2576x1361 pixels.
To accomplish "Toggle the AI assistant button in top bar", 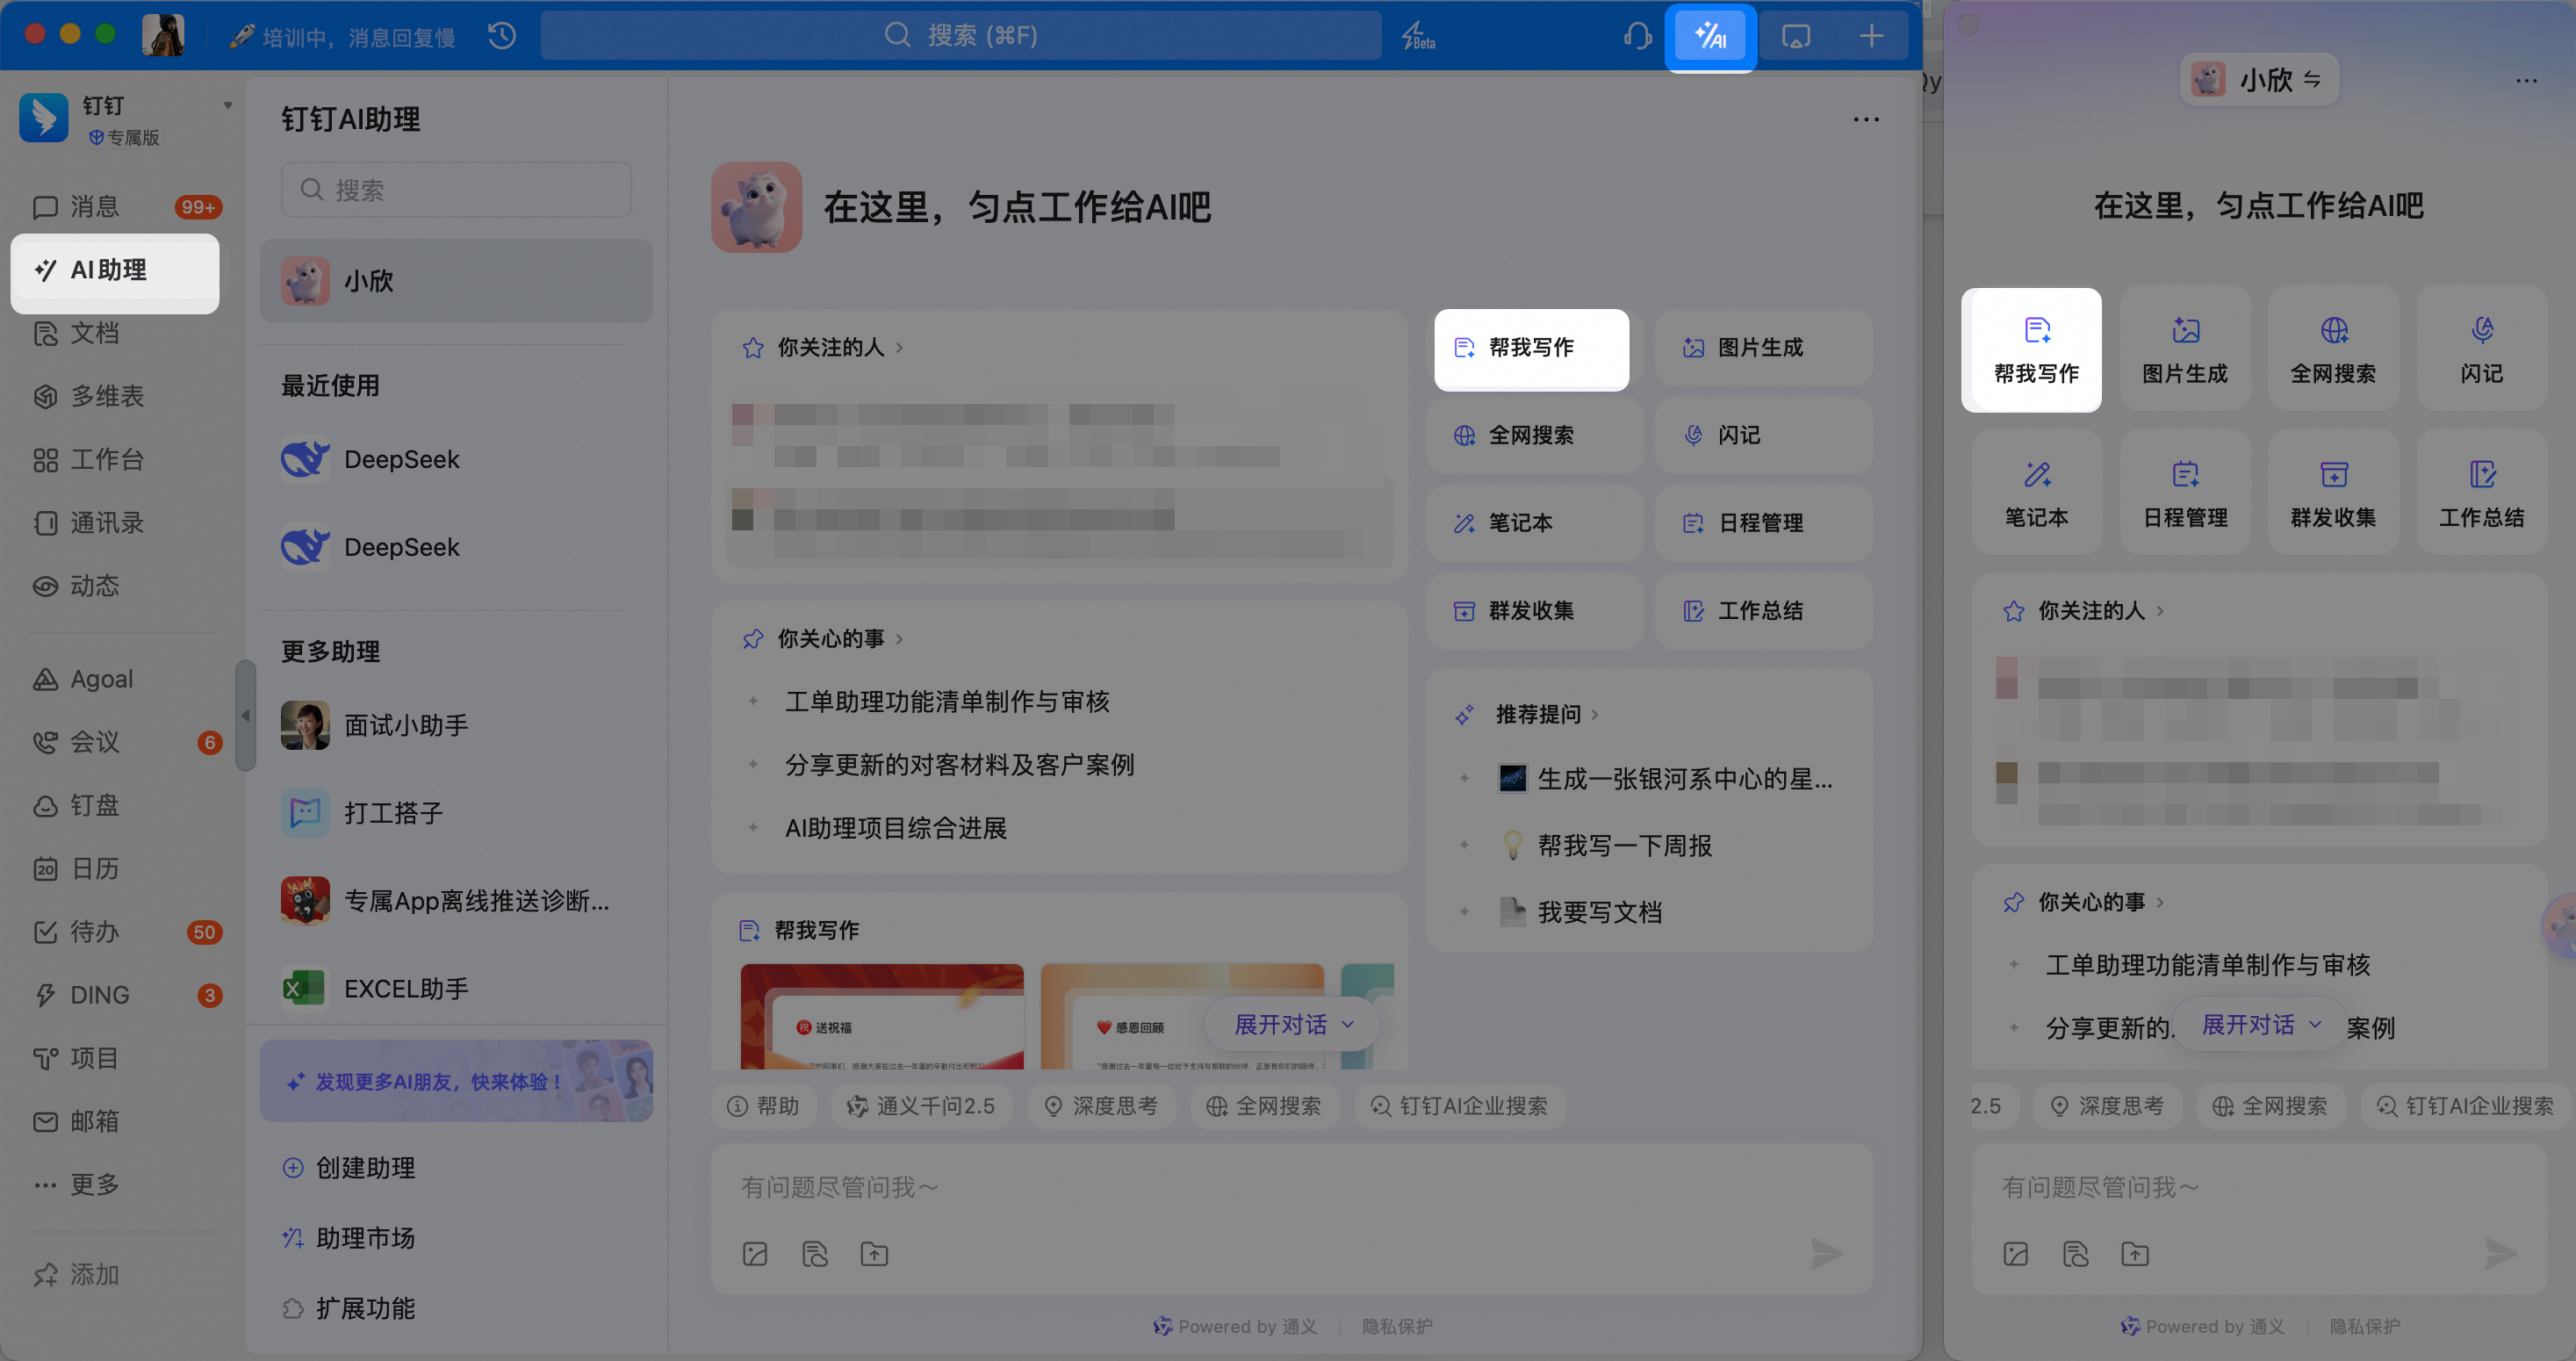I will point(1710,37).
